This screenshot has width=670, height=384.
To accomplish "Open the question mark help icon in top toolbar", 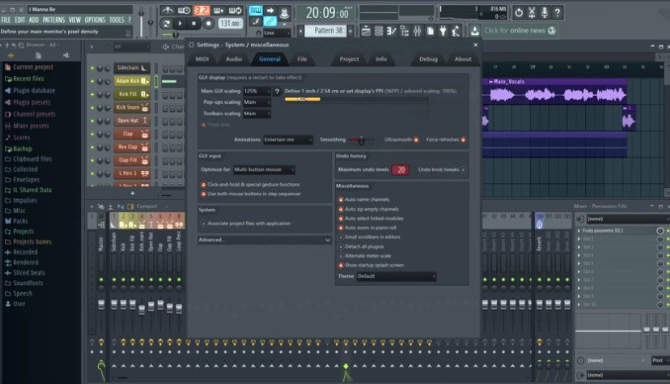I will [557, 12].
